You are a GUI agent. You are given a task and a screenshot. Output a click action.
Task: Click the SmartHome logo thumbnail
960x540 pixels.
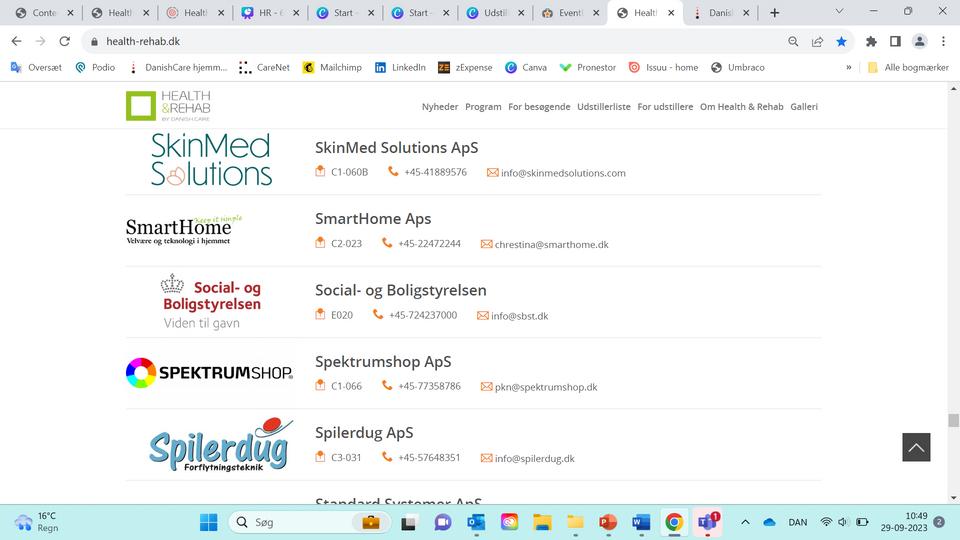pos(184,230)
